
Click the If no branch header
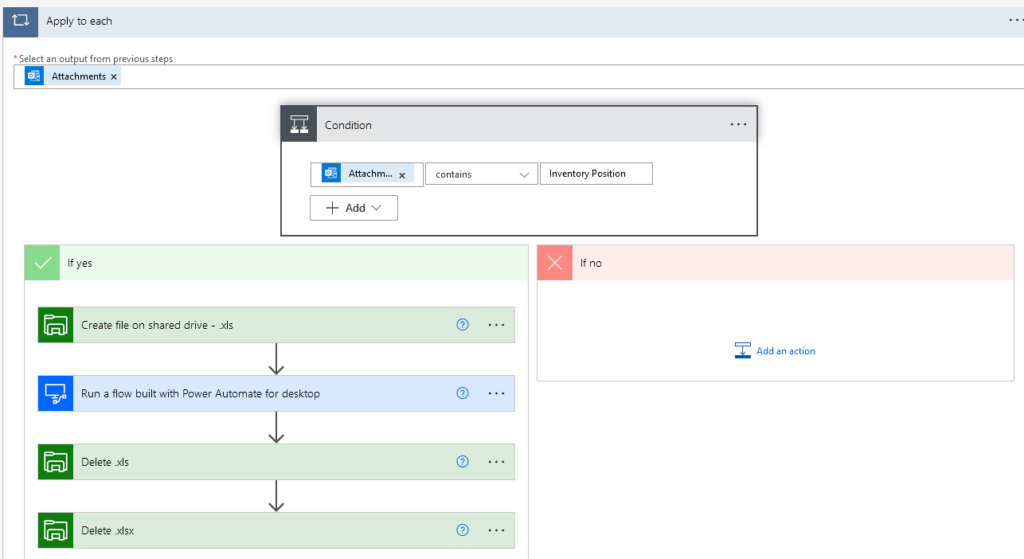pyautogui.click(x=775, y=263)
